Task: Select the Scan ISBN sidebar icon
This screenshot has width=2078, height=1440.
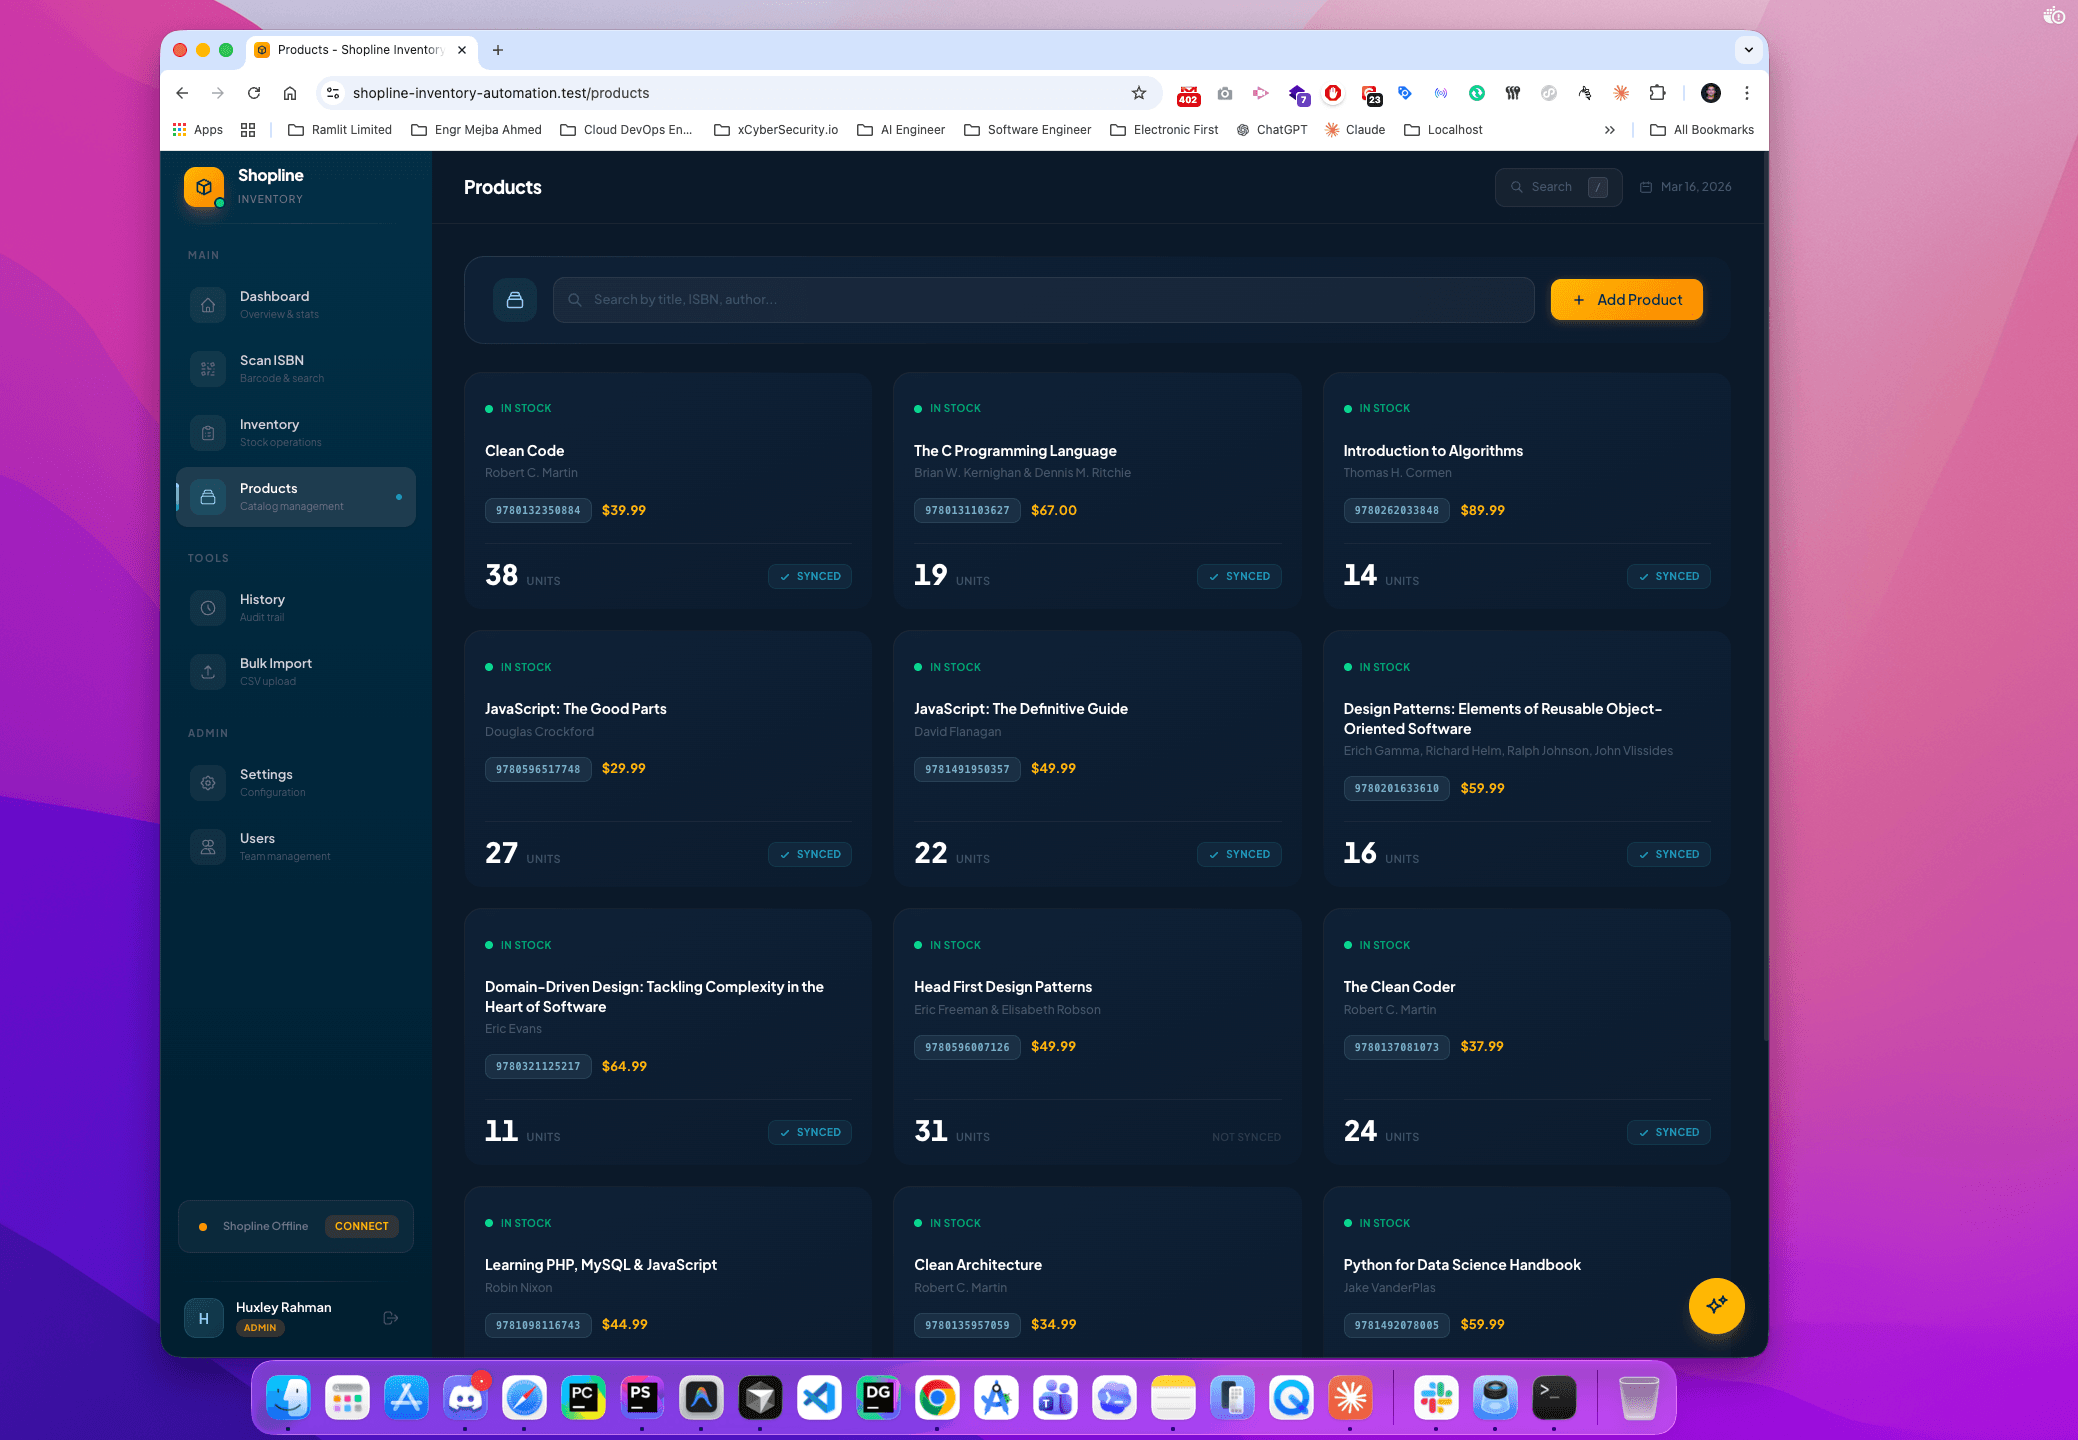Action: click(x=207, y=368)
